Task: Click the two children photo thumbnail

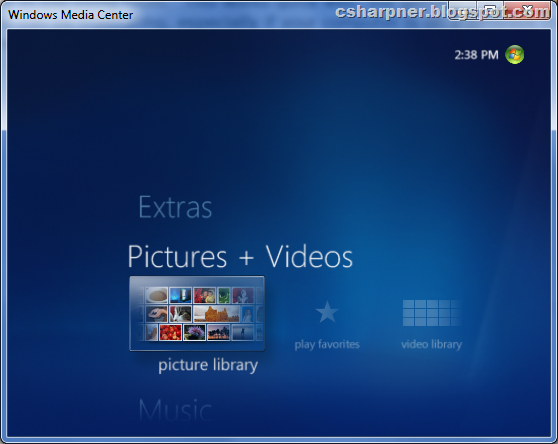Action: click(x=205, y=295)
